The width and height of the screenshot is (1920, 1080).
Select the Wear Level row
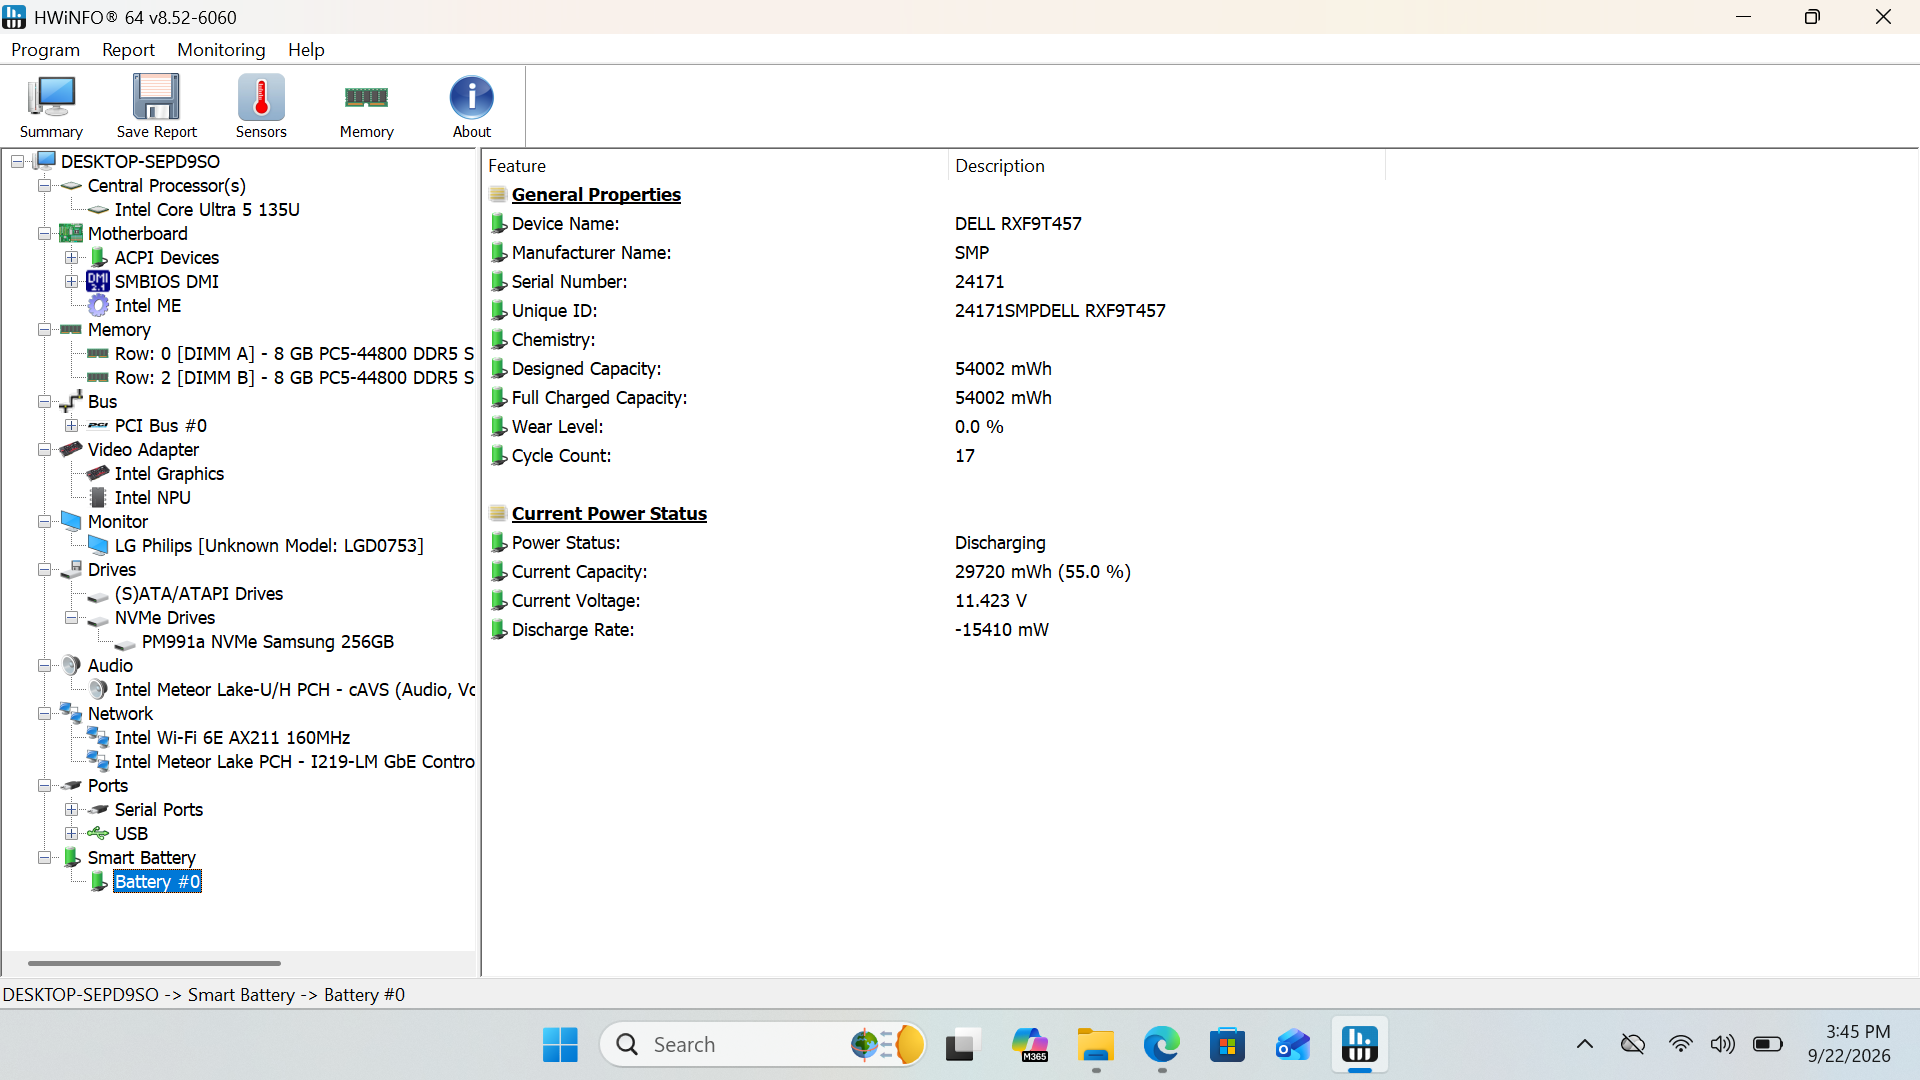[x=1199, y=426]
